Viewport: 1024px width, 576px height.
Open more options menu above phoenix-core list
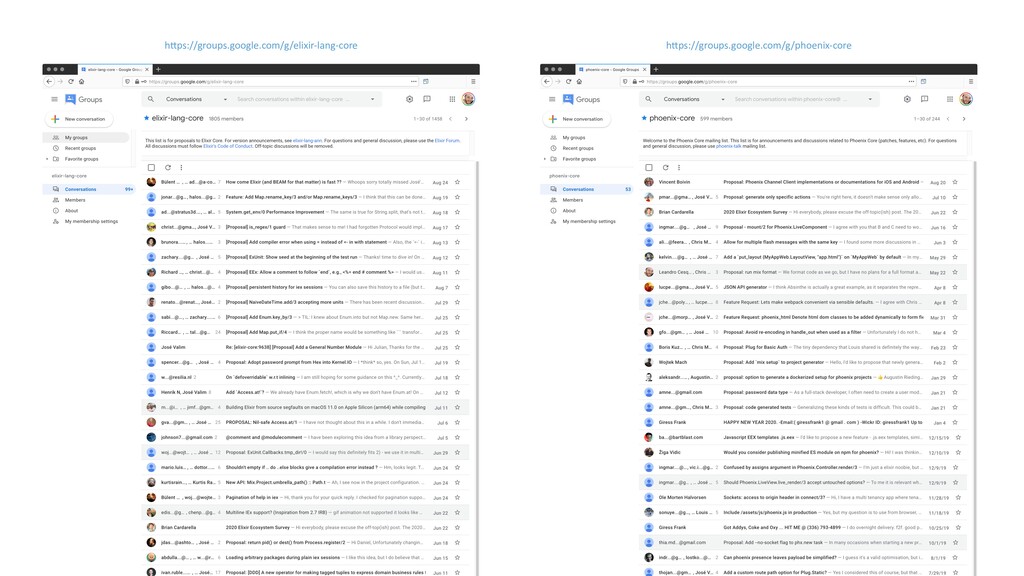point(679,168)
